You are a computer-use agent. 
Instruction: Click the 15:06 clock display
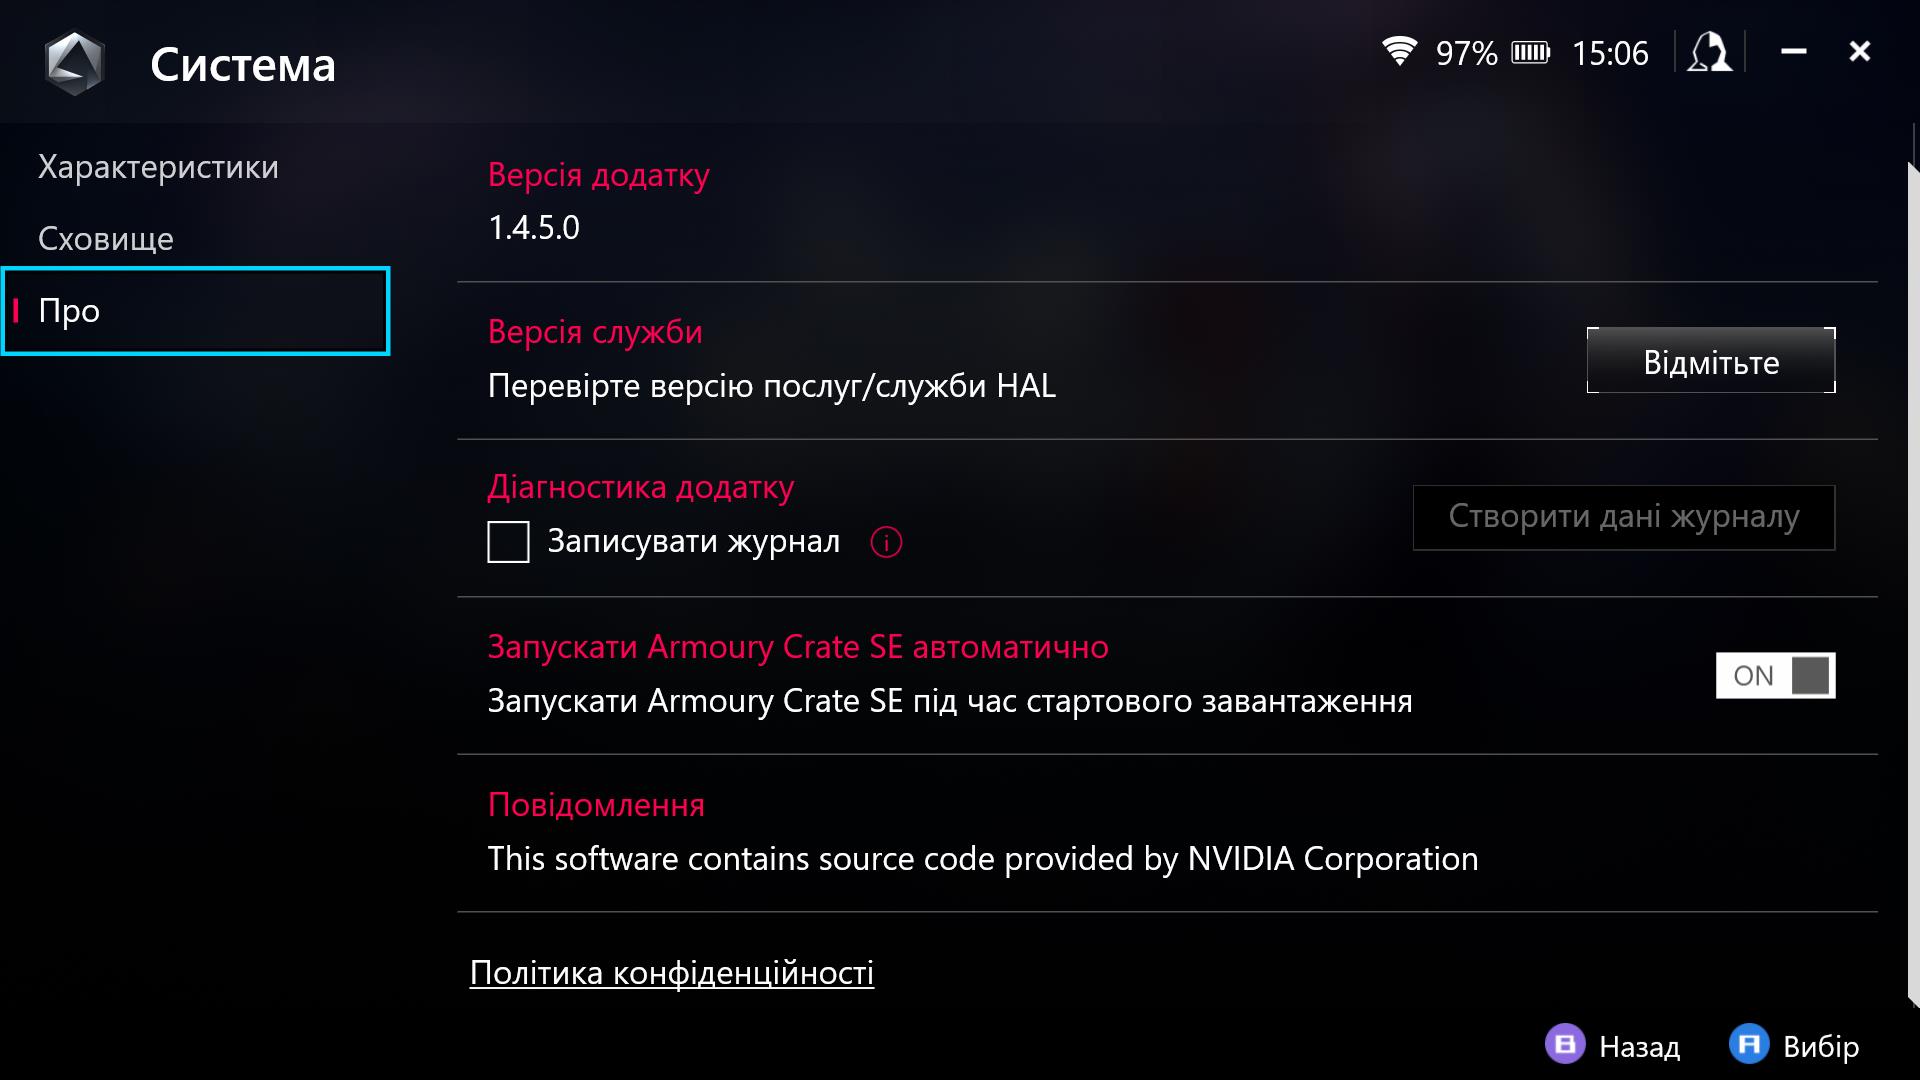point(1610,53)
